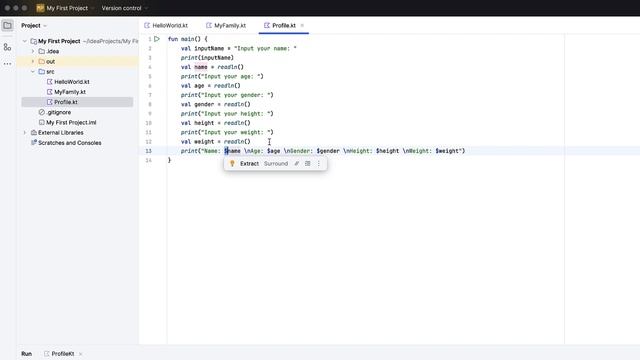Collapse the My First Project root node
This screenshot has width=640, height=360.
[x=24, y=41]
